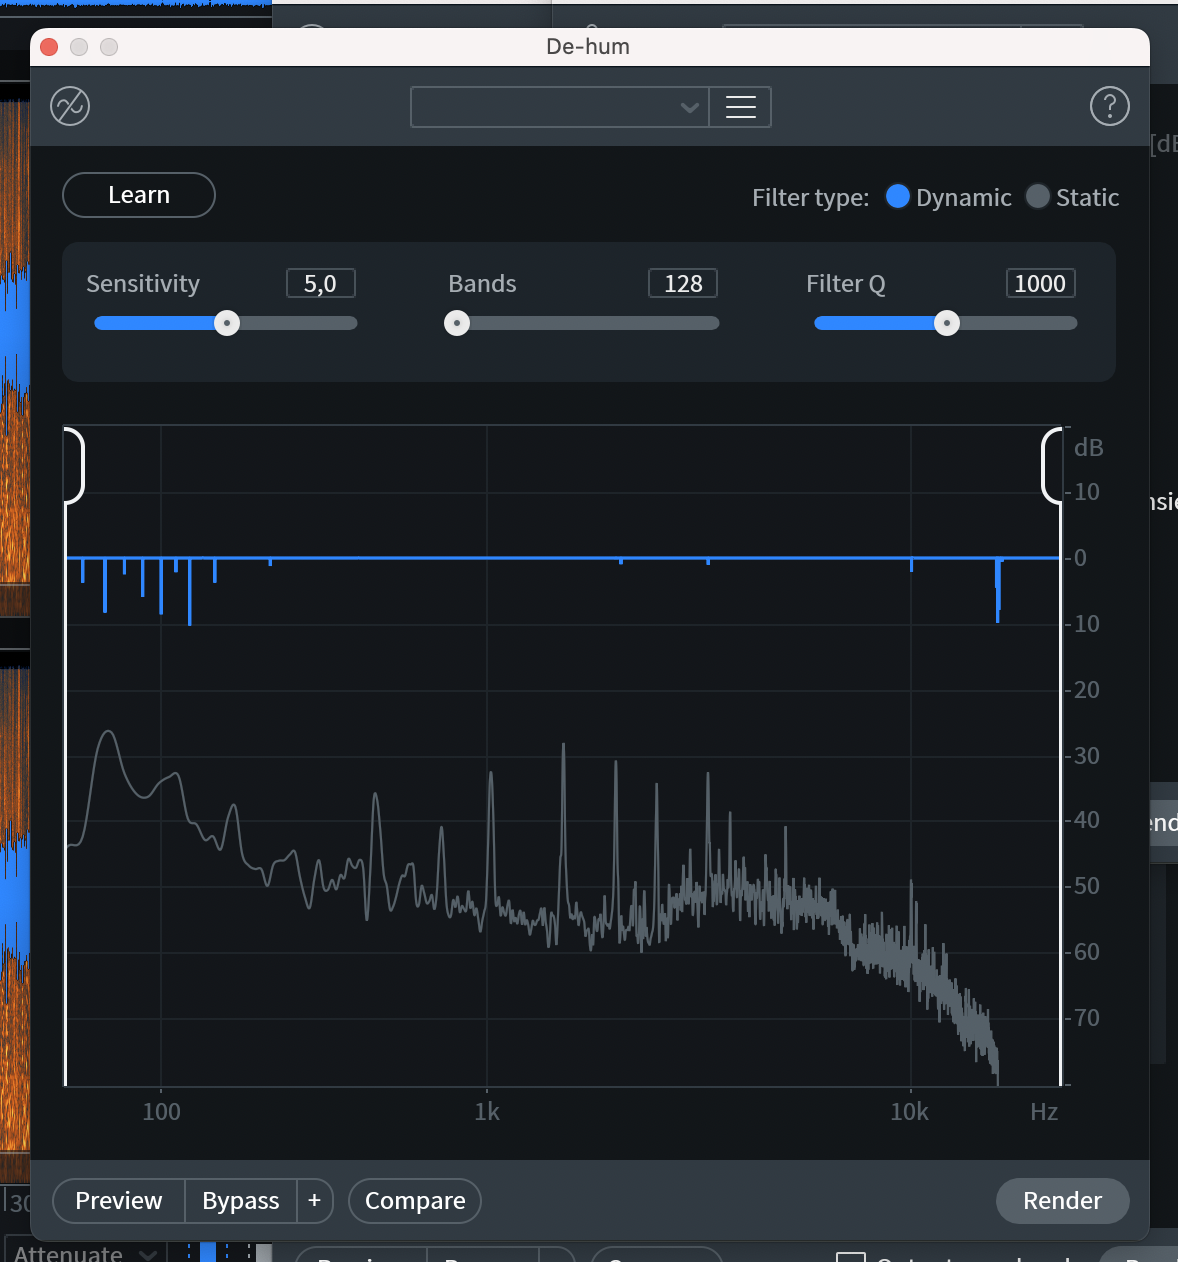Select the Dynamic filter type
Image resolution: width=1178 pixels, height=1262 pixels.
pyautogui.click(x=898, y=197)
